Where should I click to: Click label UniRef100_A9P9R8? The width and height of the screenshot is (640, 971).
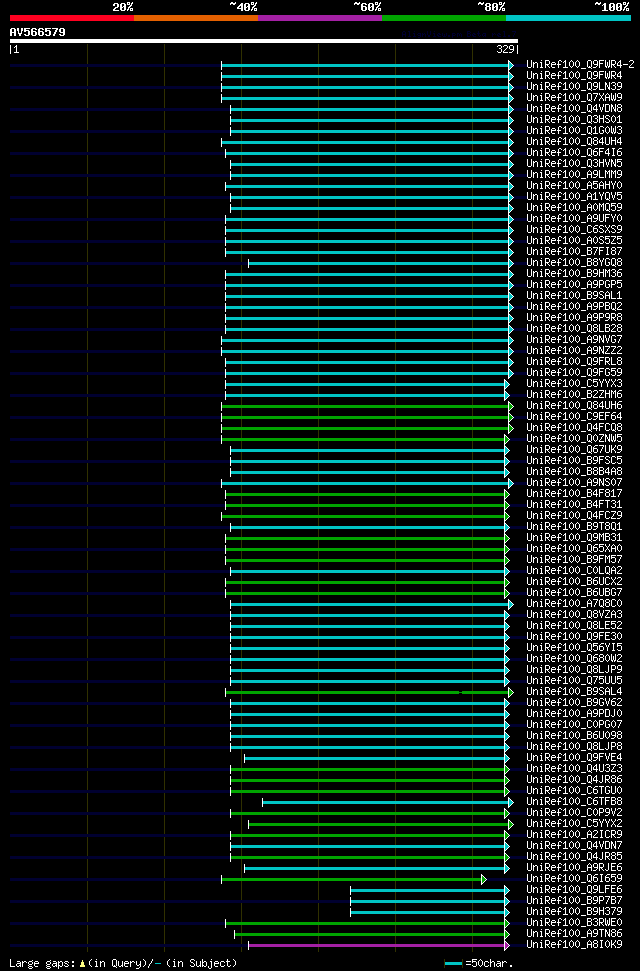[x=574, y=318]
